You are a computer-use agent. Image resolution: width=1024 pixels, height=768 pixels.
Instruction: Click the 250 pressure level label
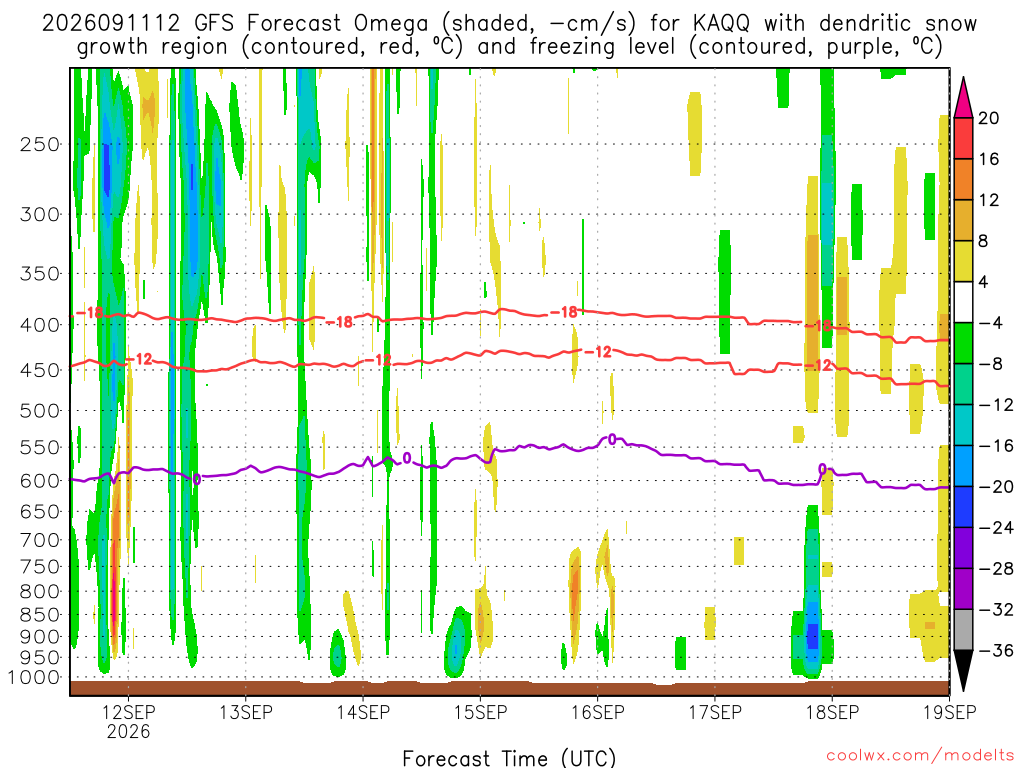point(40,144)
